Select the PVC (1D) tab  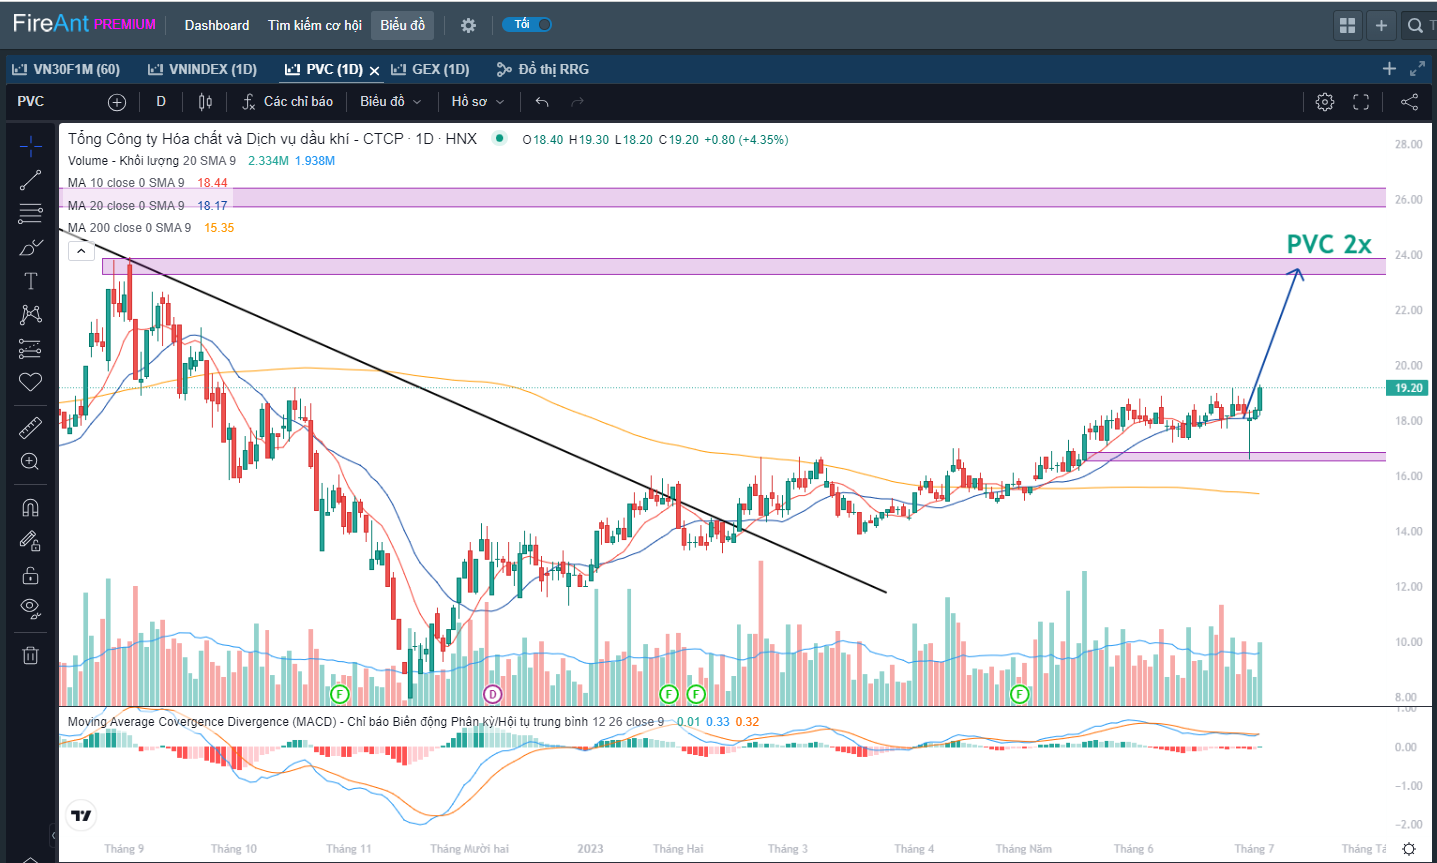pos(323,69)
